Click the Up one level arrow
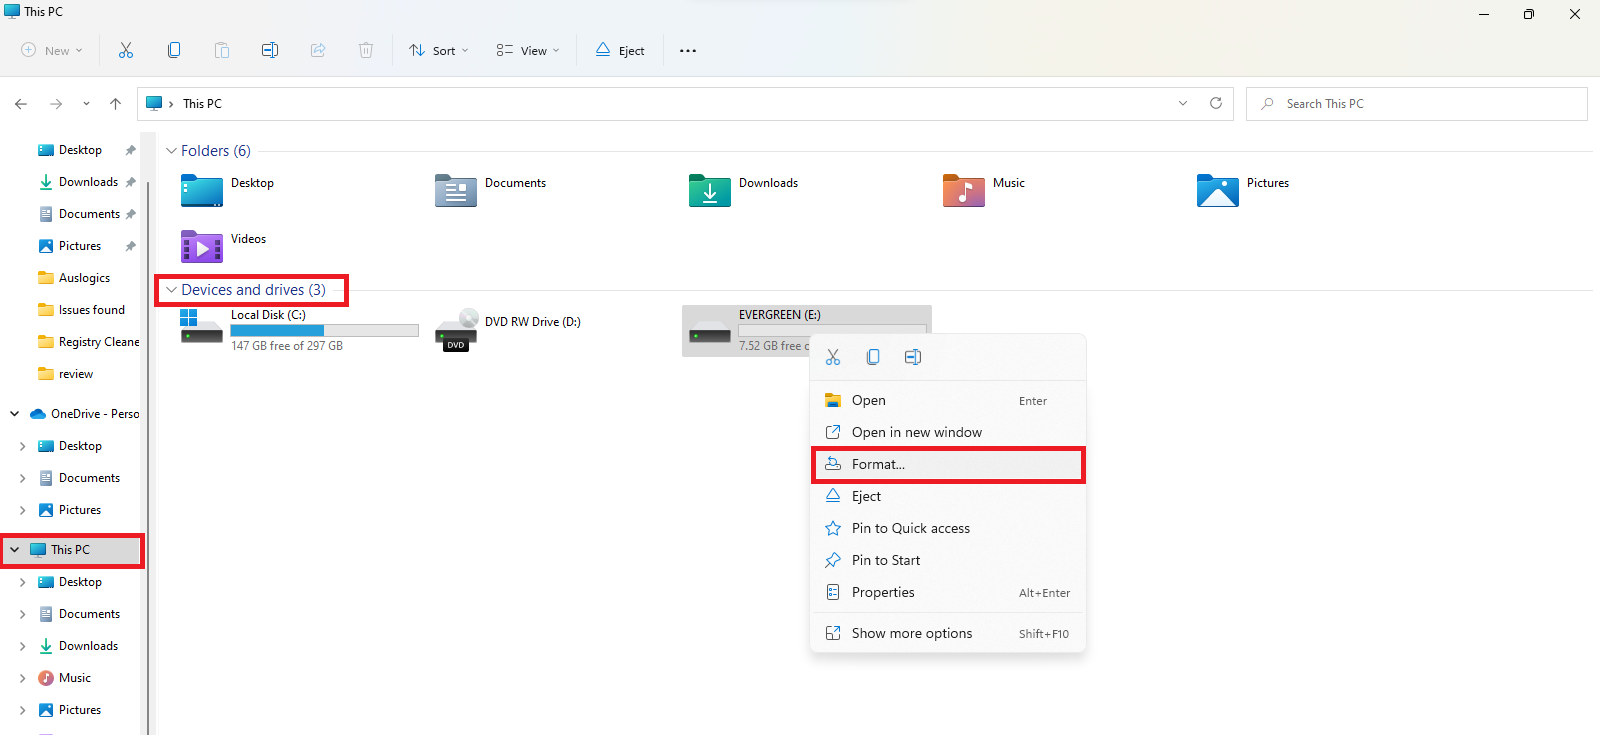 pyautogui.click(x=116, y=104)
